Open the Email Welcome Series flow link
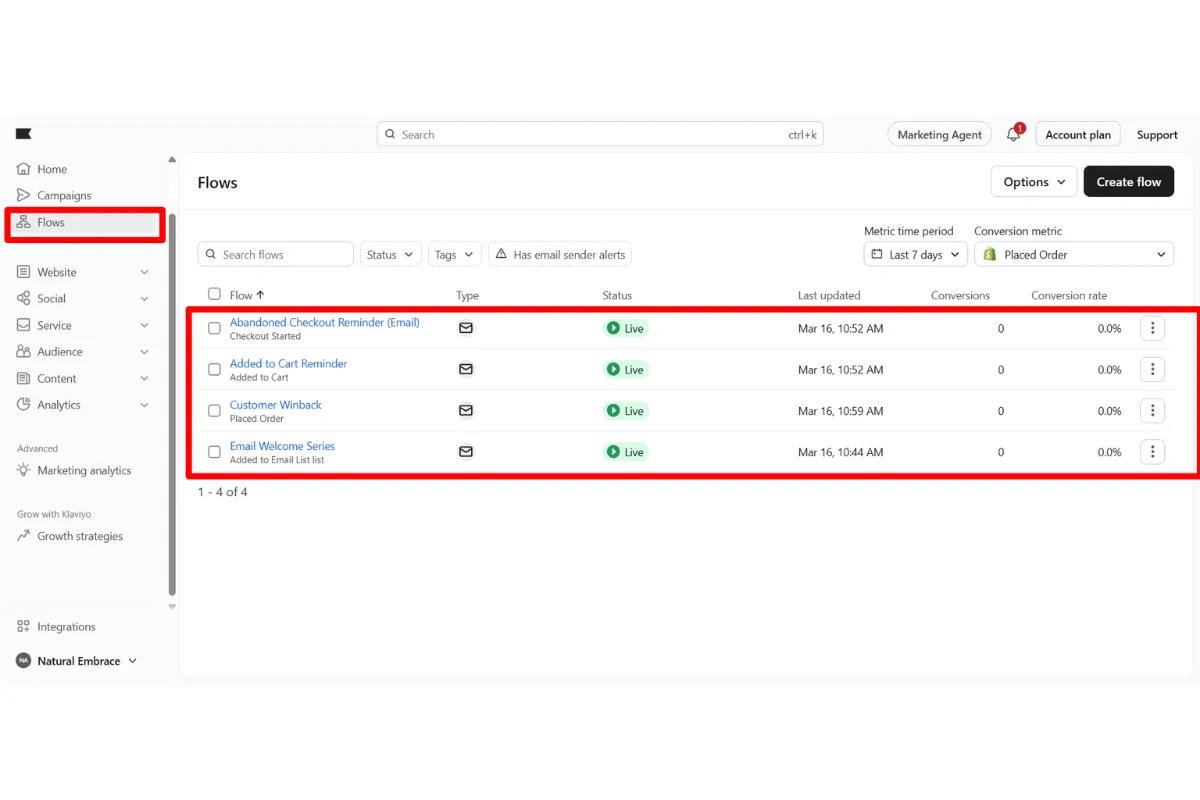The image size is (1200, 800). [x=282, y=446]
